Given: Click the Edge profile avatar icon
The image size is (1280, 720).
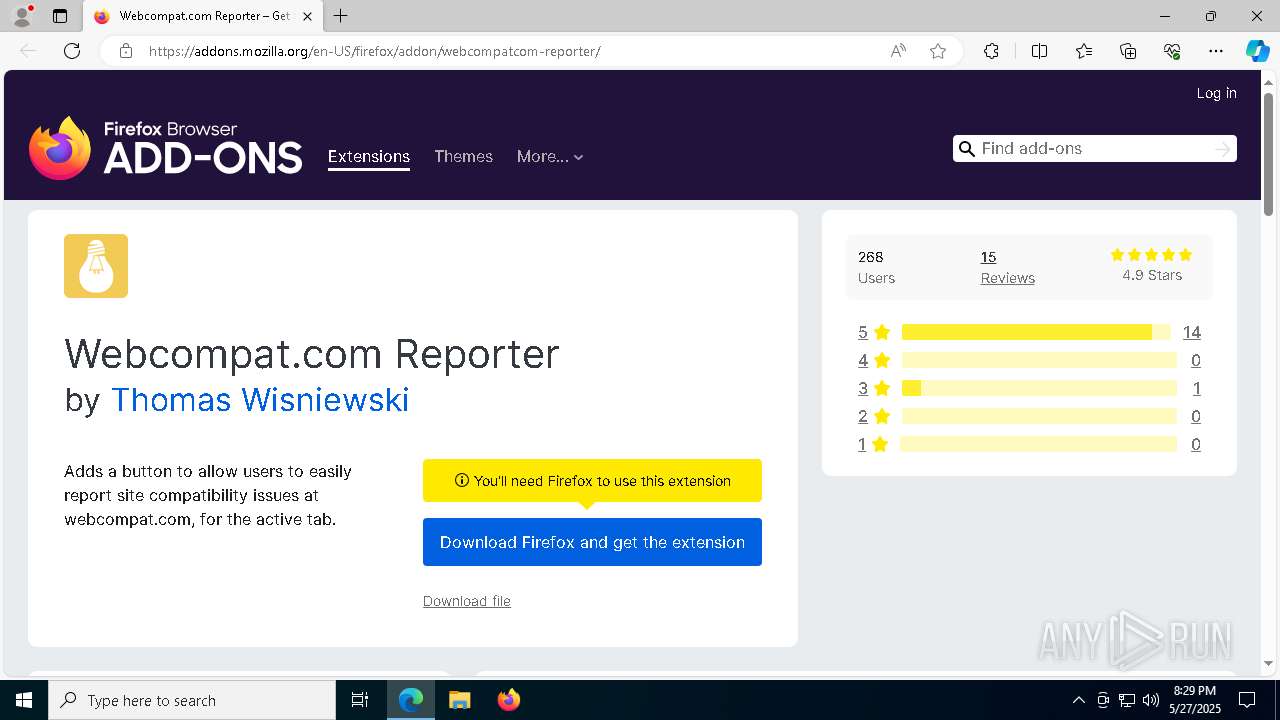Looking at the screenshot, I should 22,16.
